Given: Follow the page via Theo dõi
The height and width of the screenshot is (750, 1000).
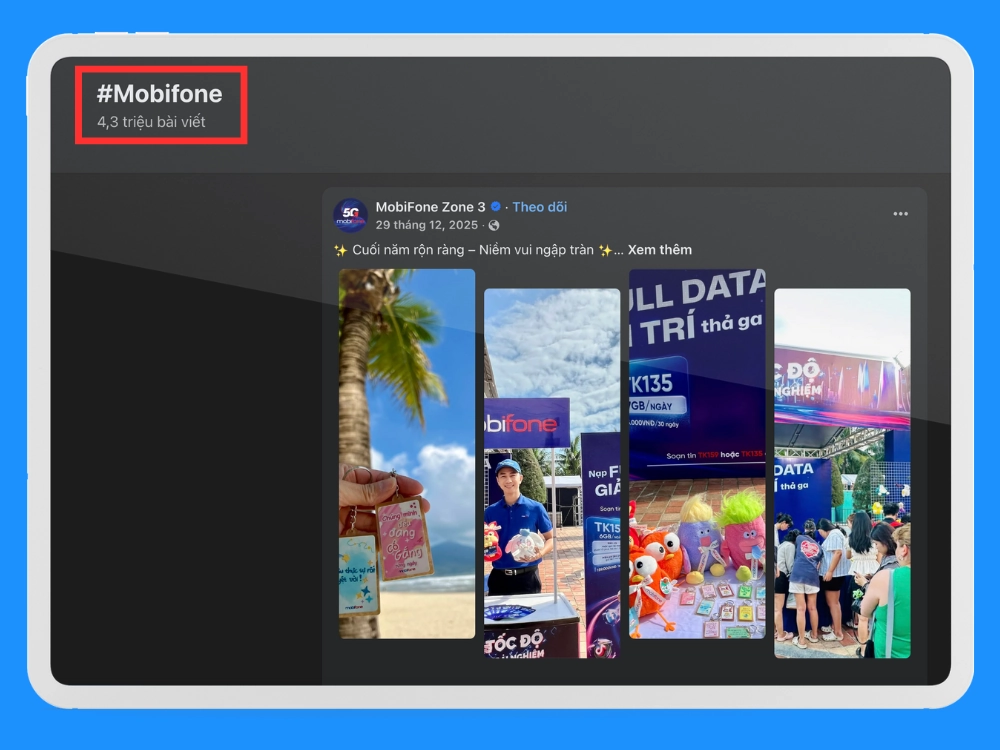Looking at the screenshot, I should point(540,207).
